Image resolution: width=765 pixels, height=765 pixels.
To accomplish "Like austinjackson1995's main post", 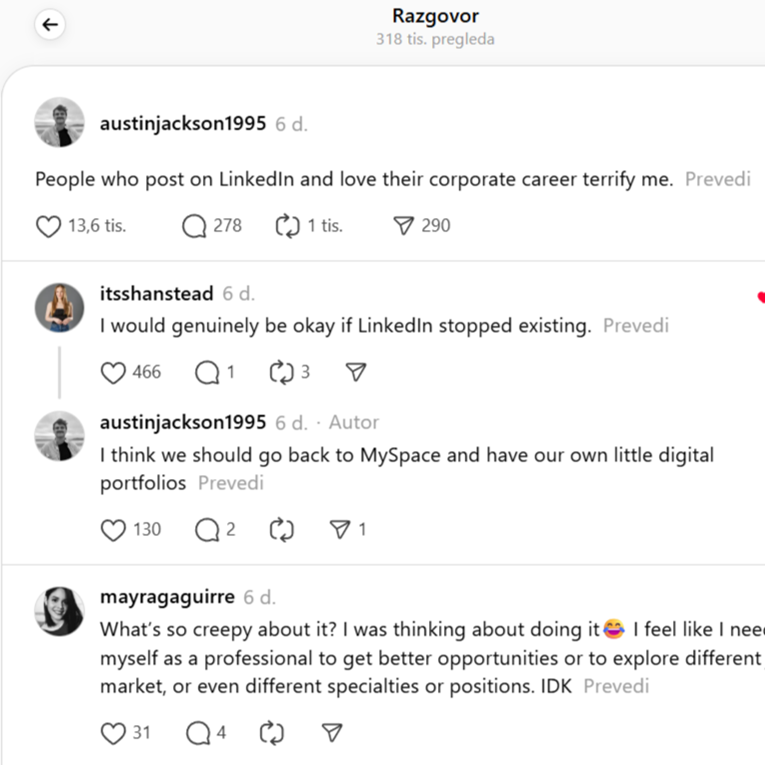I will [x=49, y=226].
